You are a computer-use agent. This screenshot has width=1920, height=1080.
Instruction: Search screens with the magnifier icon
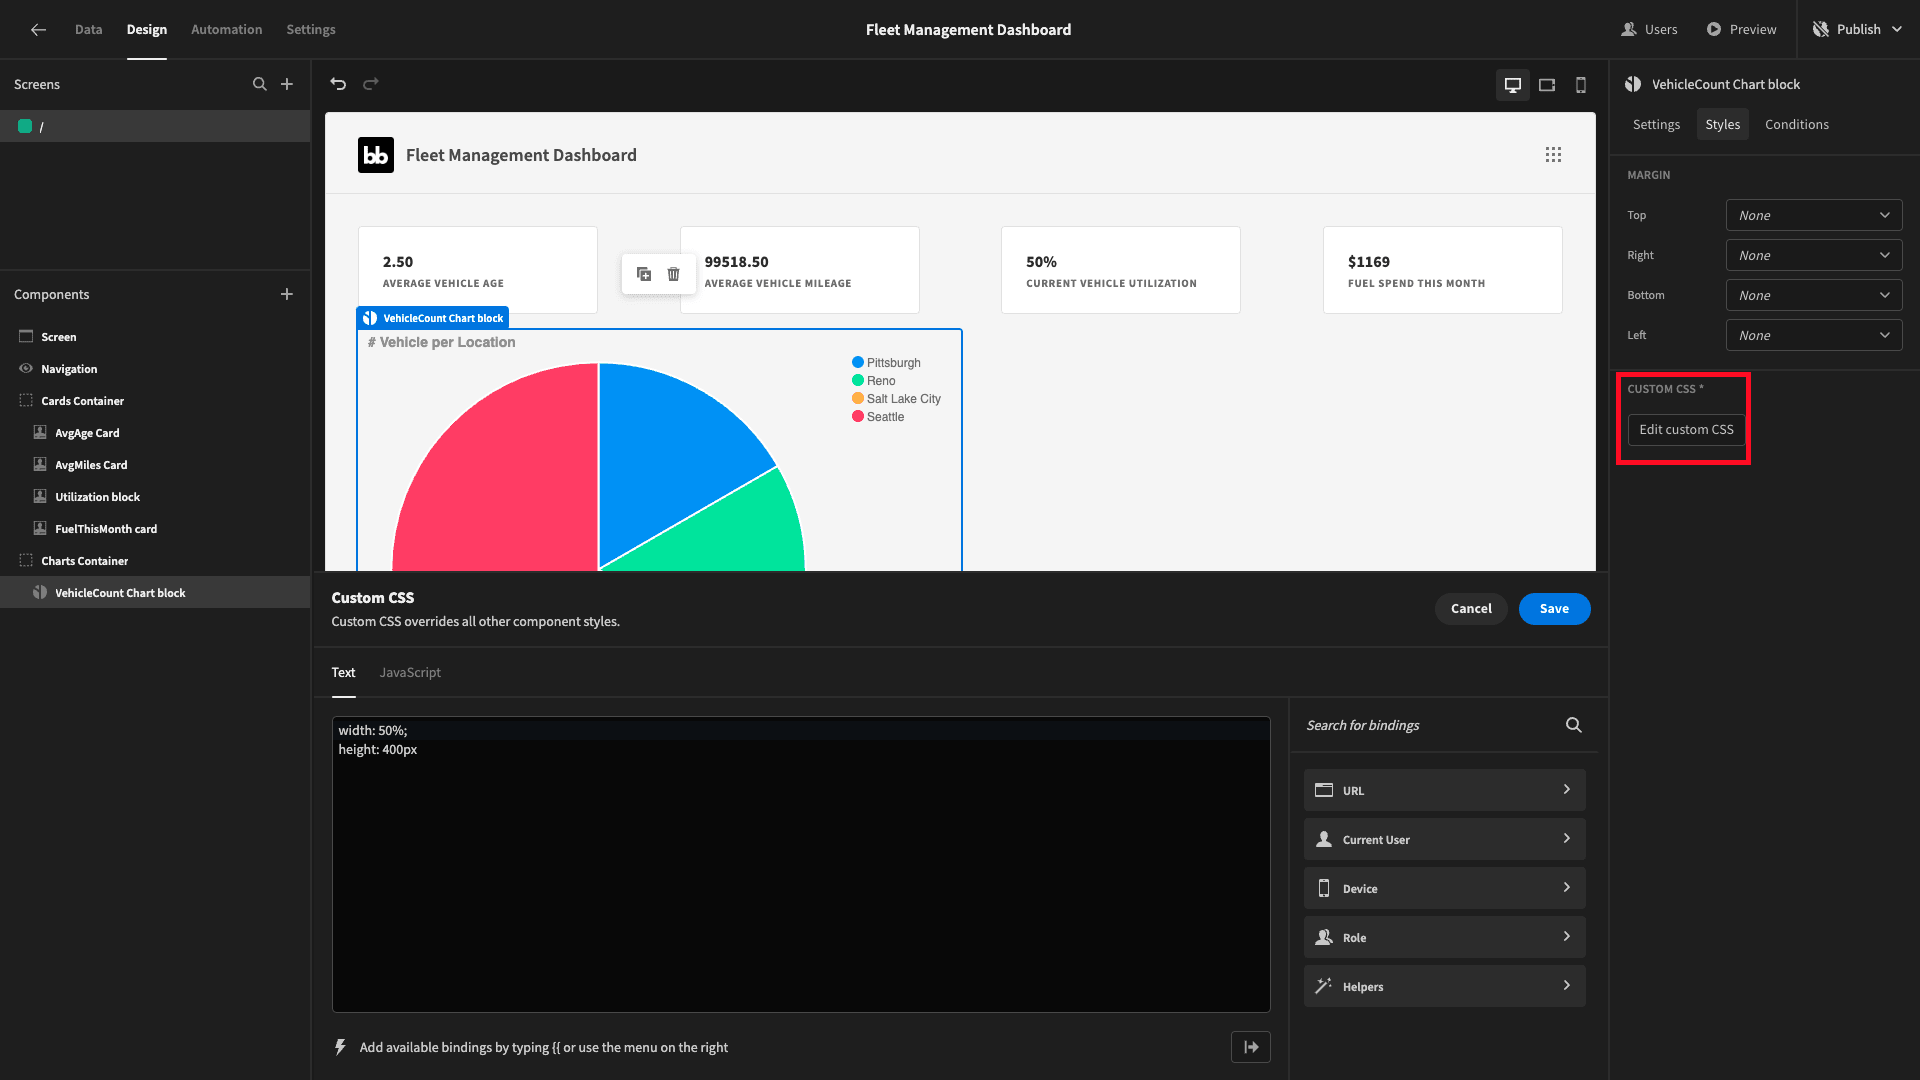260,84
